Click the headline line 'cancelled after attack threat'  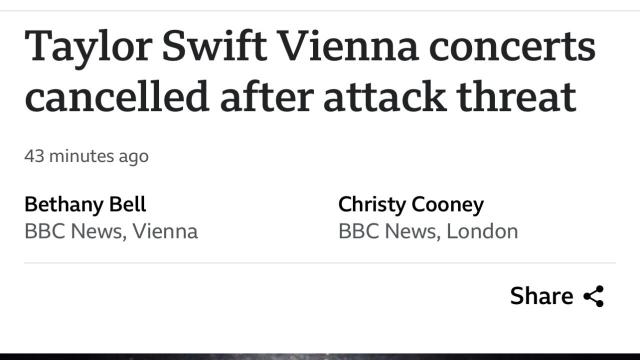pos(300,97)
